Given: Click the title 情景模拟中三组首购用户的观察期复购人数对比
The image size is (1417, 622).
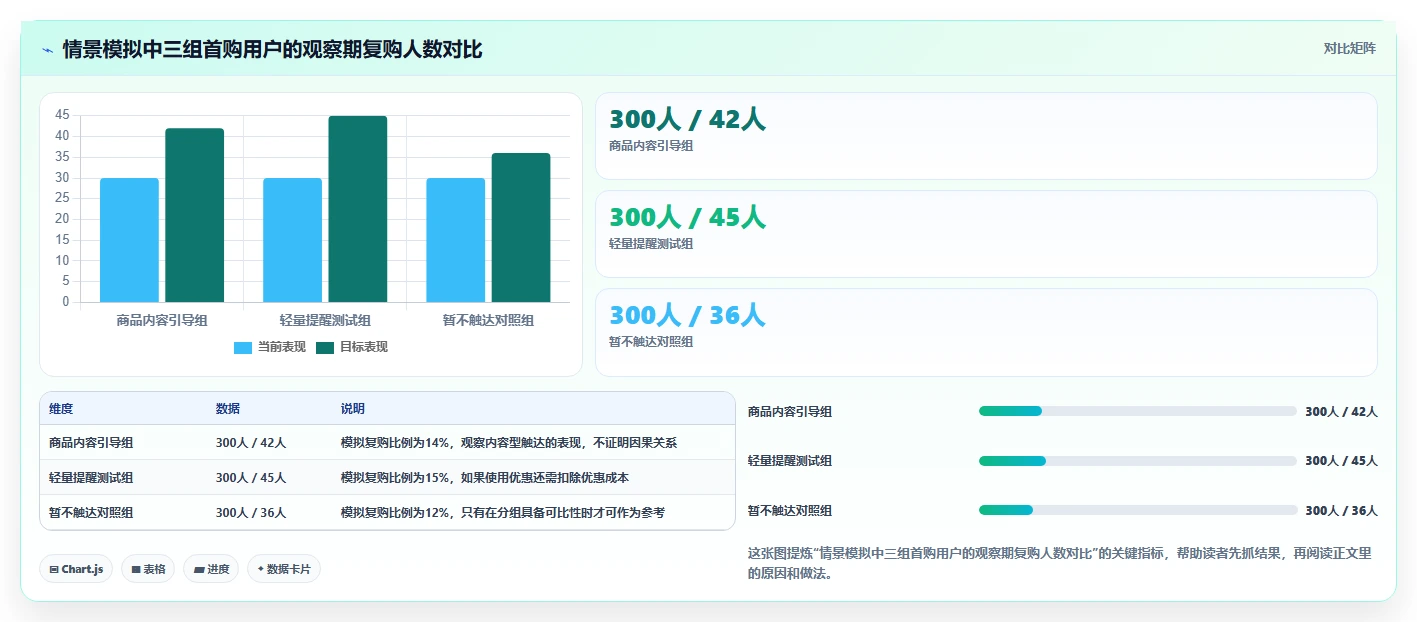Looking at the screenshot, I should pyautogui.click(x=272, y=50).
